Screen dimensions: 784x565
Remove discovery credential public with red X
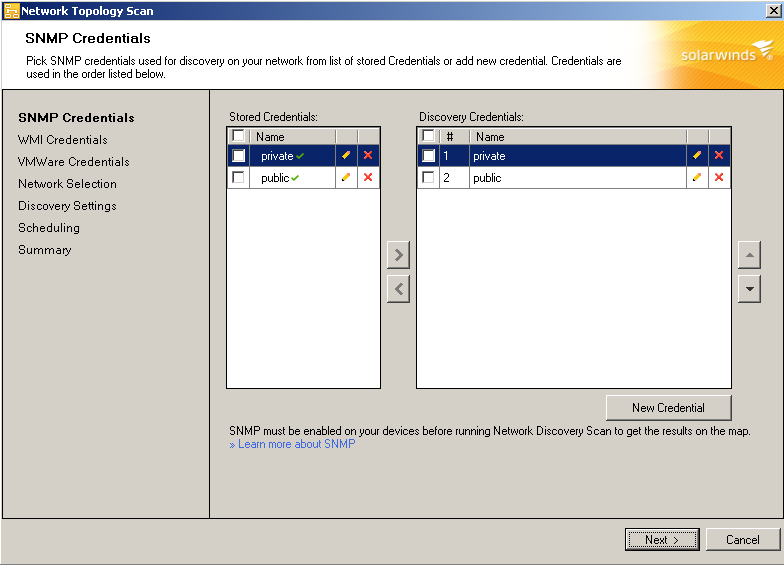coord(719,178)
